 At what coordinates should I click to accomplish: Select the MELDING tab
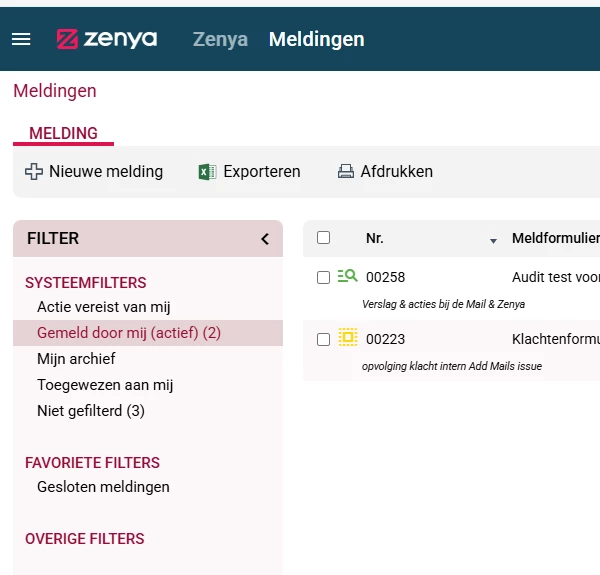63,133
